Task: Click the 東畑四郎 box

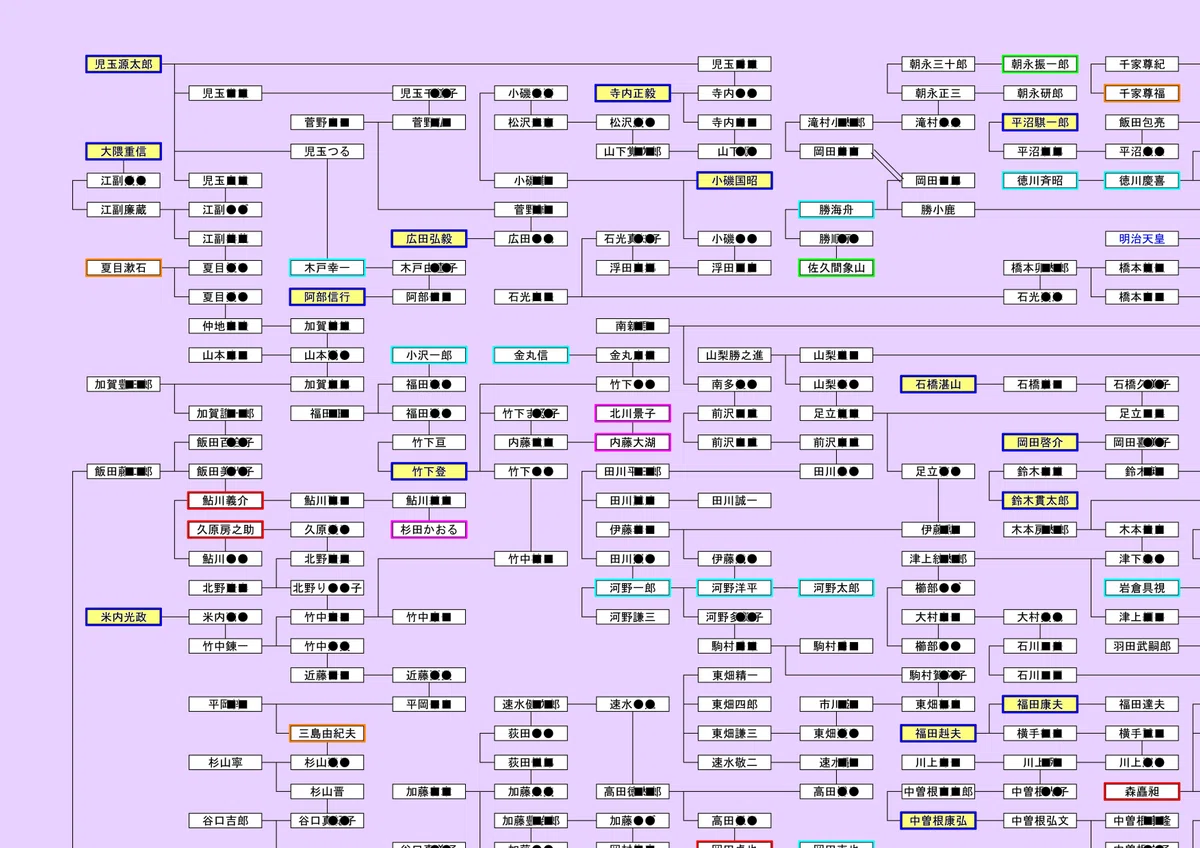Action: (735, 704)
